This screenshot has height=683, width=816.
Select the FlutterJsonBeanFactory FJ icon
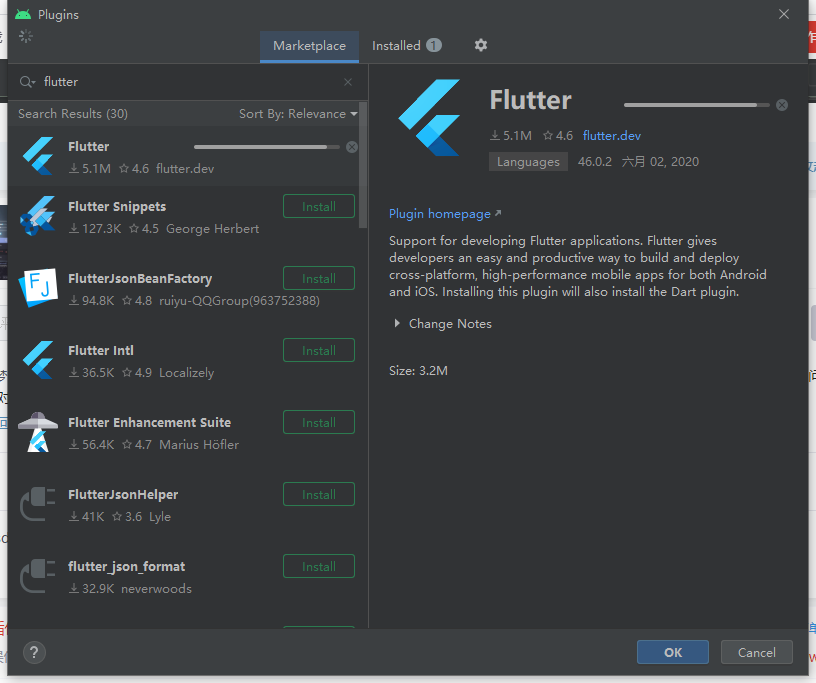point(38,287)
